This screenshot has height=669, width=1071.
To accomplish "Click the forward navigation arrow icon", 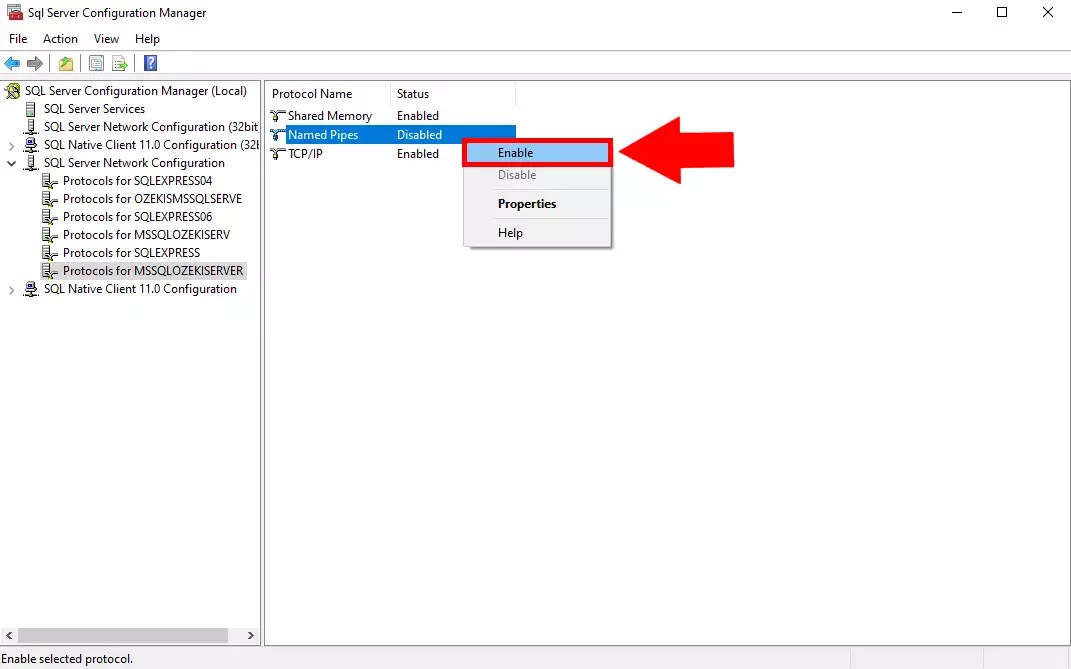I will pos(34,63).
